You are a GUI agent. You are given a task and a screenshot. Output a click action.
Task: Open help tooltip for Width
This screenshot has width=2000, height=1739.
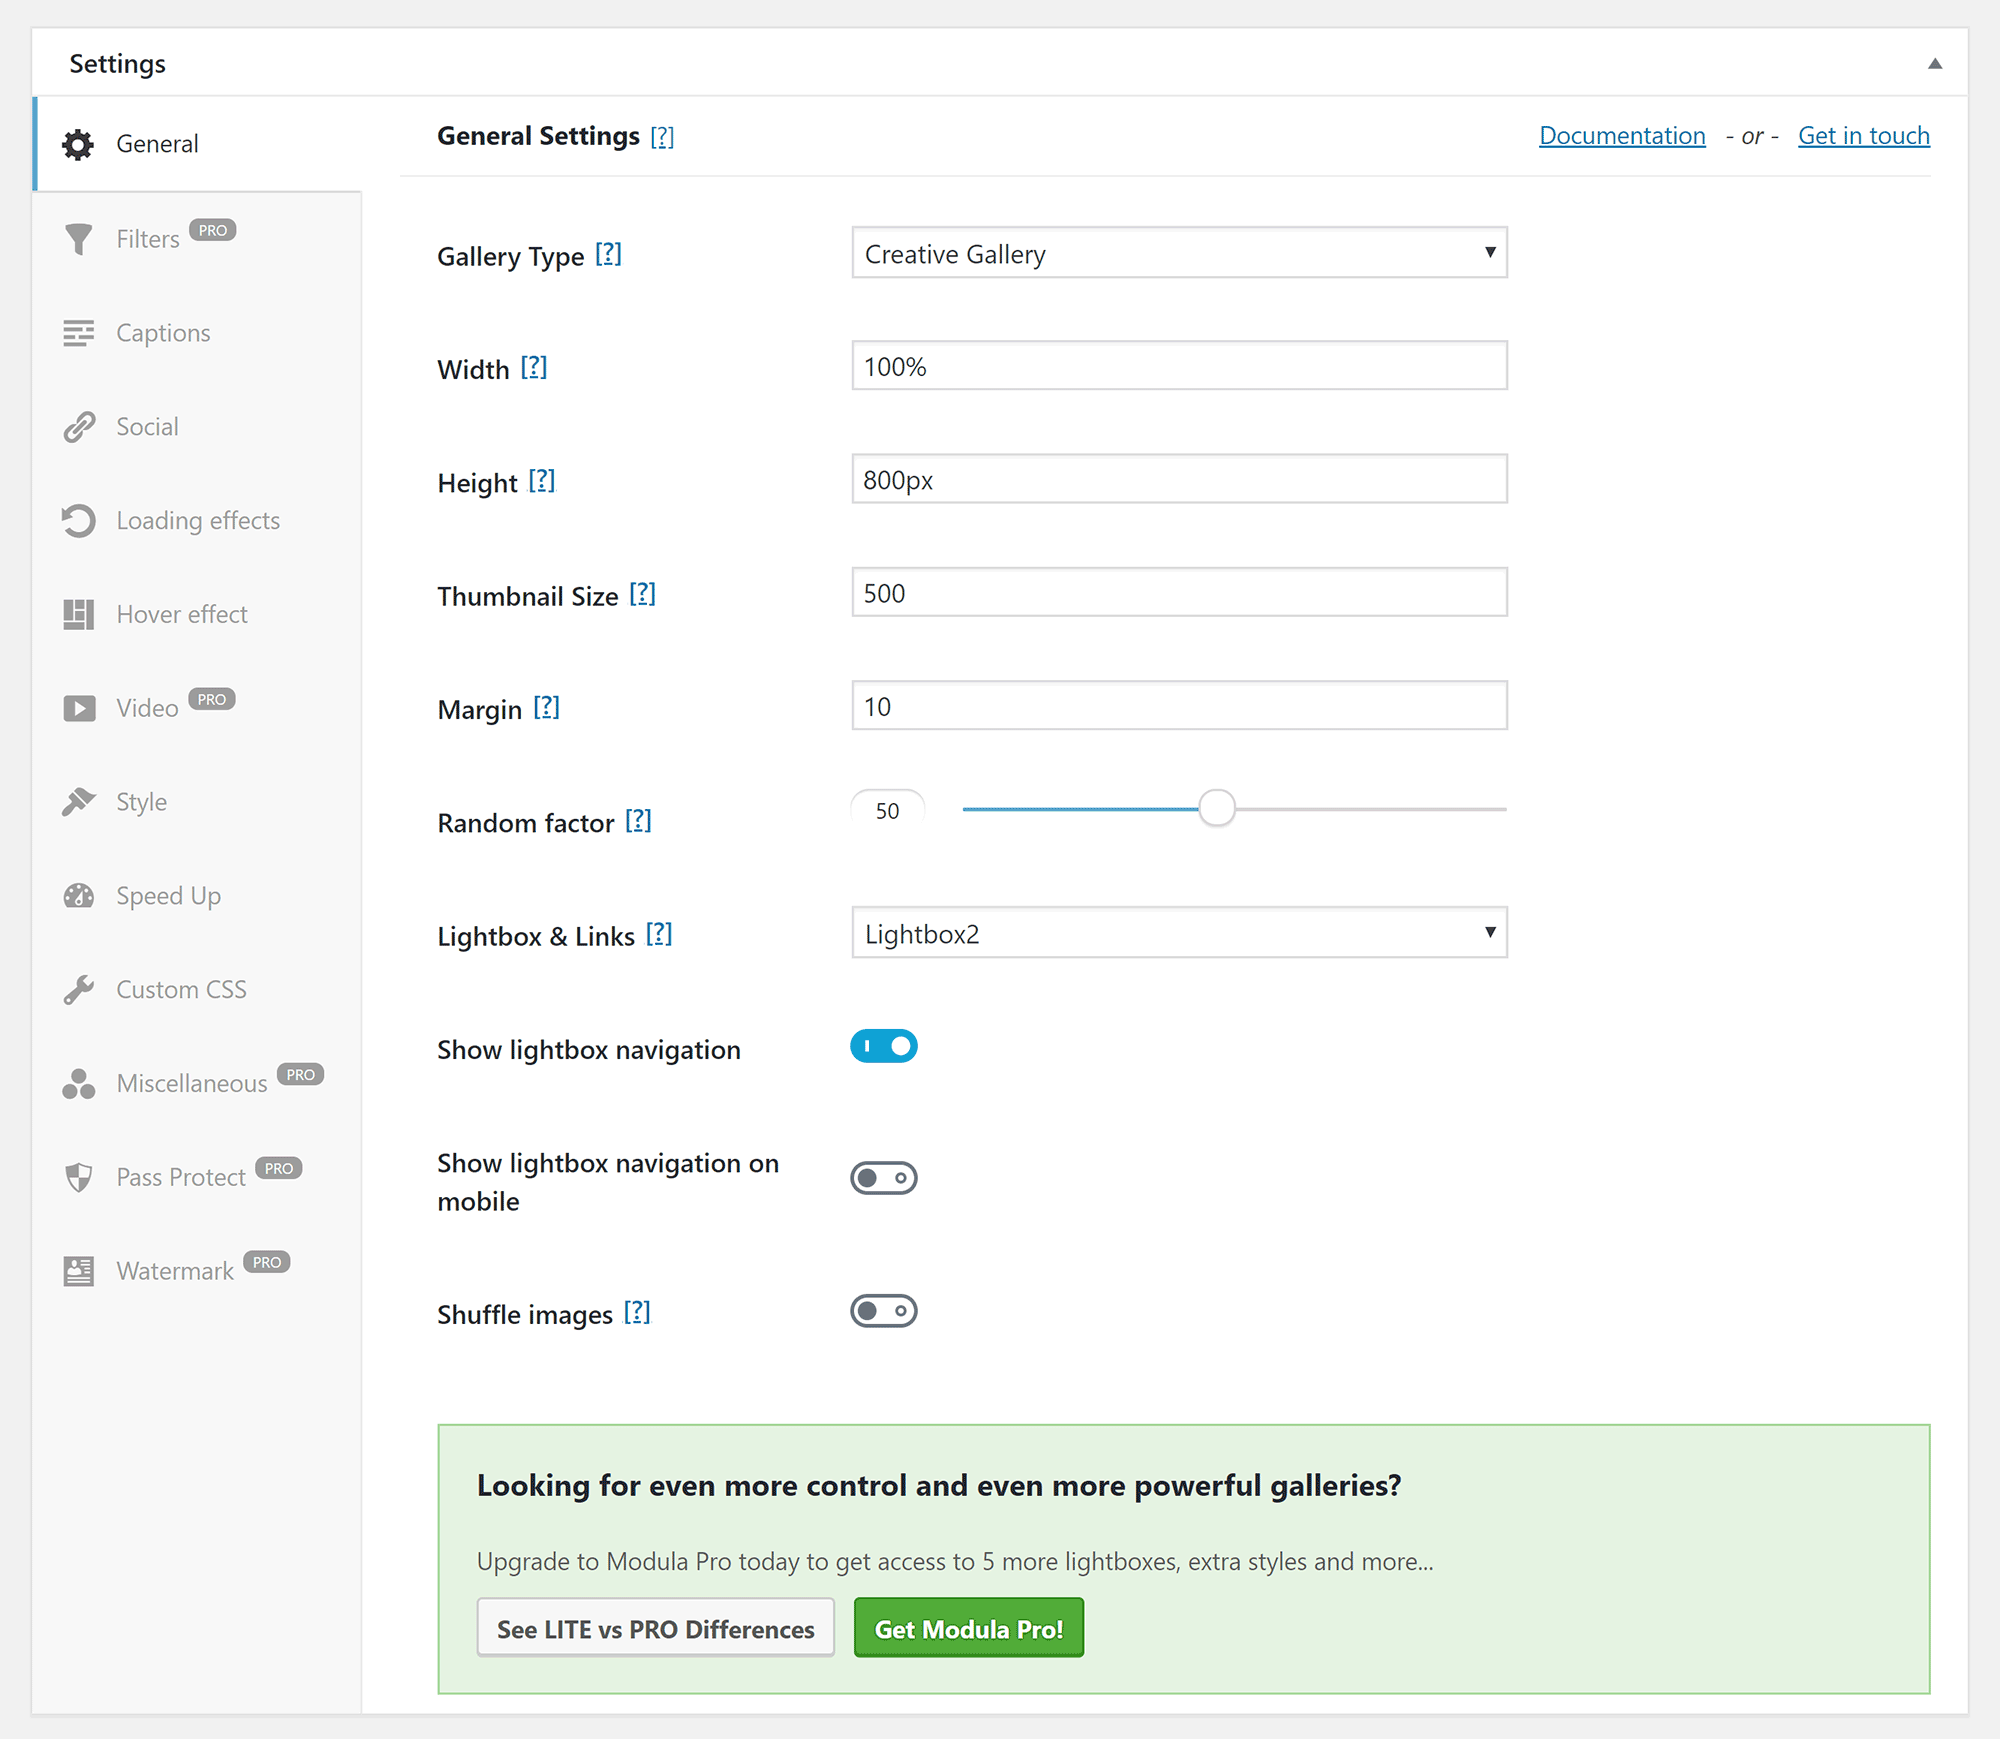[534, 368]
